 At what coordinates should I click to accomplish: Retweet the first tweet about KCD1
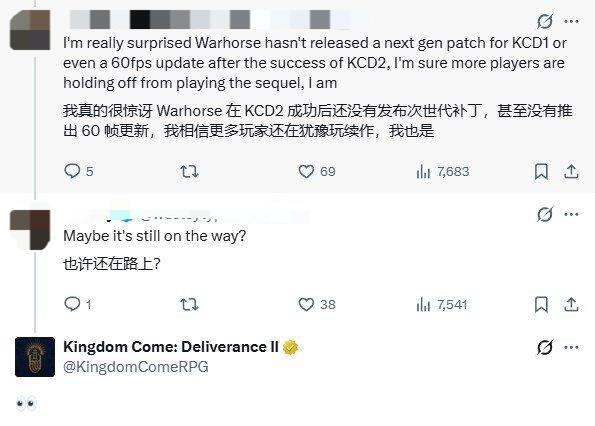tap(189, 171)
